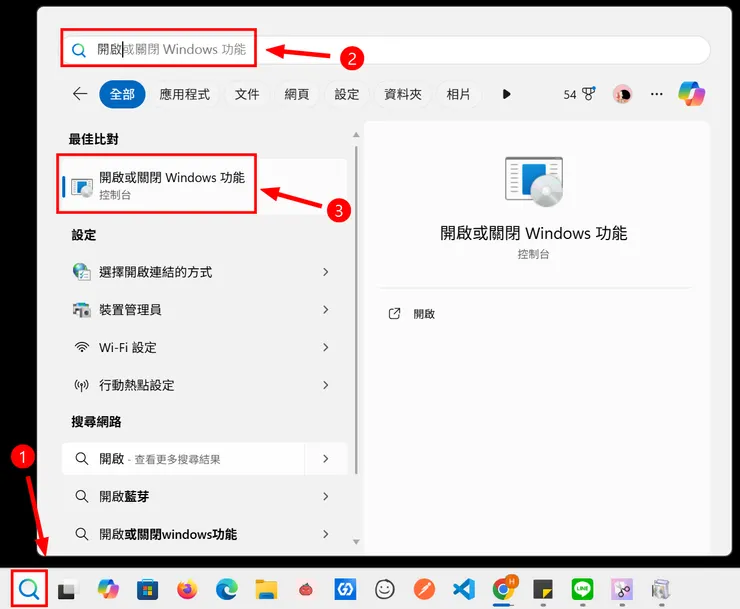Open File Explorer from the taskbar

pos(266,590)
